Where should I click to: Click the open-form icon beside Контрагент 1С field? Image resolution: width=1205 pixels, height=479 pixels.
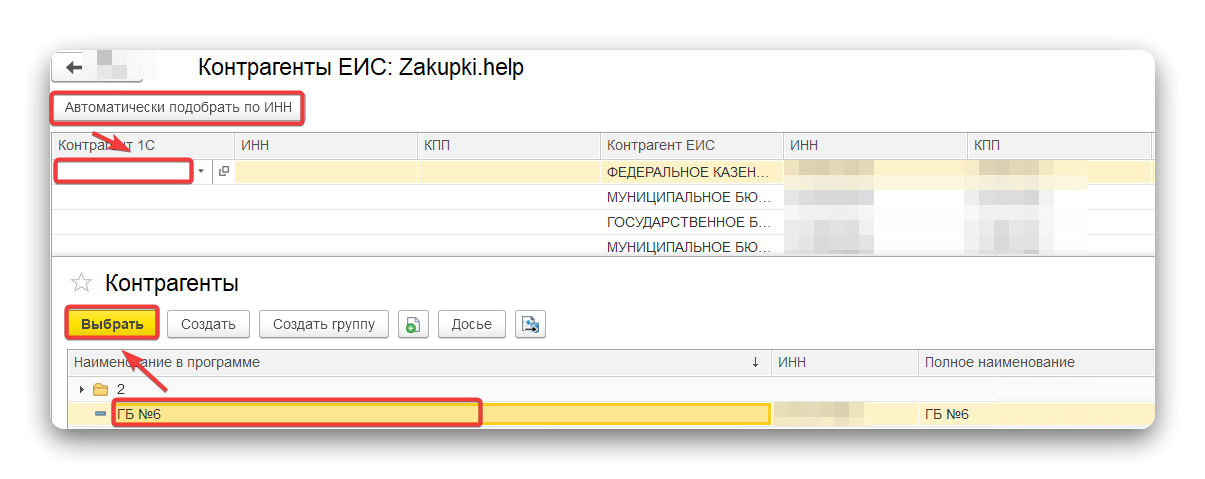tap(223, 172)
